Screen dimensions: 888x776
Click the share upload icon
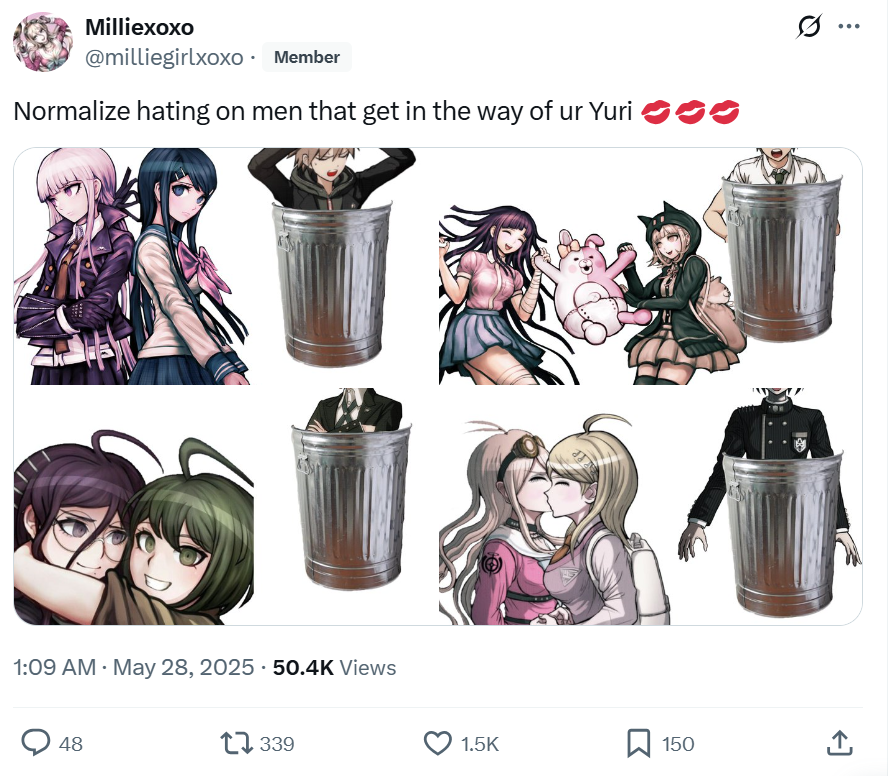tap(839, 743)
